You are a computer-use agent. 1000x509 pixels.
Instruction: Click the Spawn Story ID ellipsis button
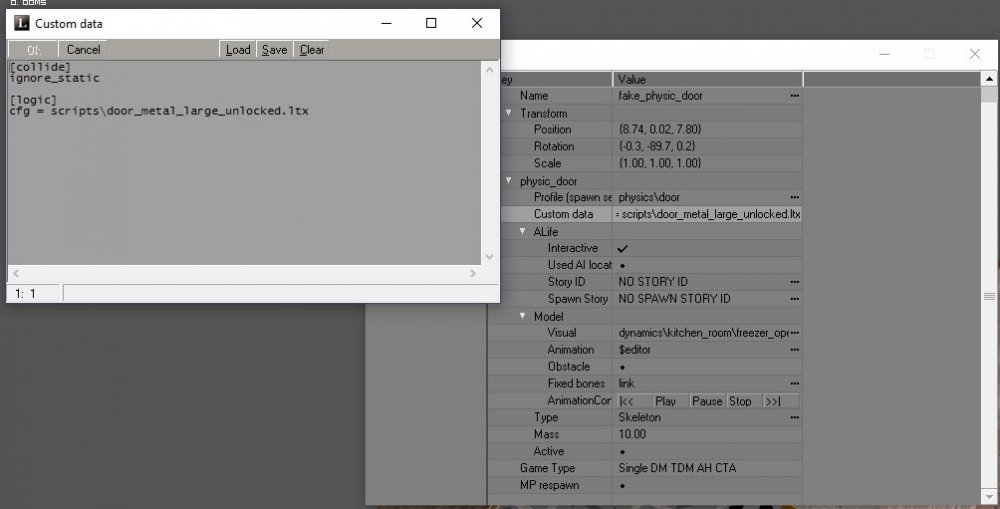(794, 299)
